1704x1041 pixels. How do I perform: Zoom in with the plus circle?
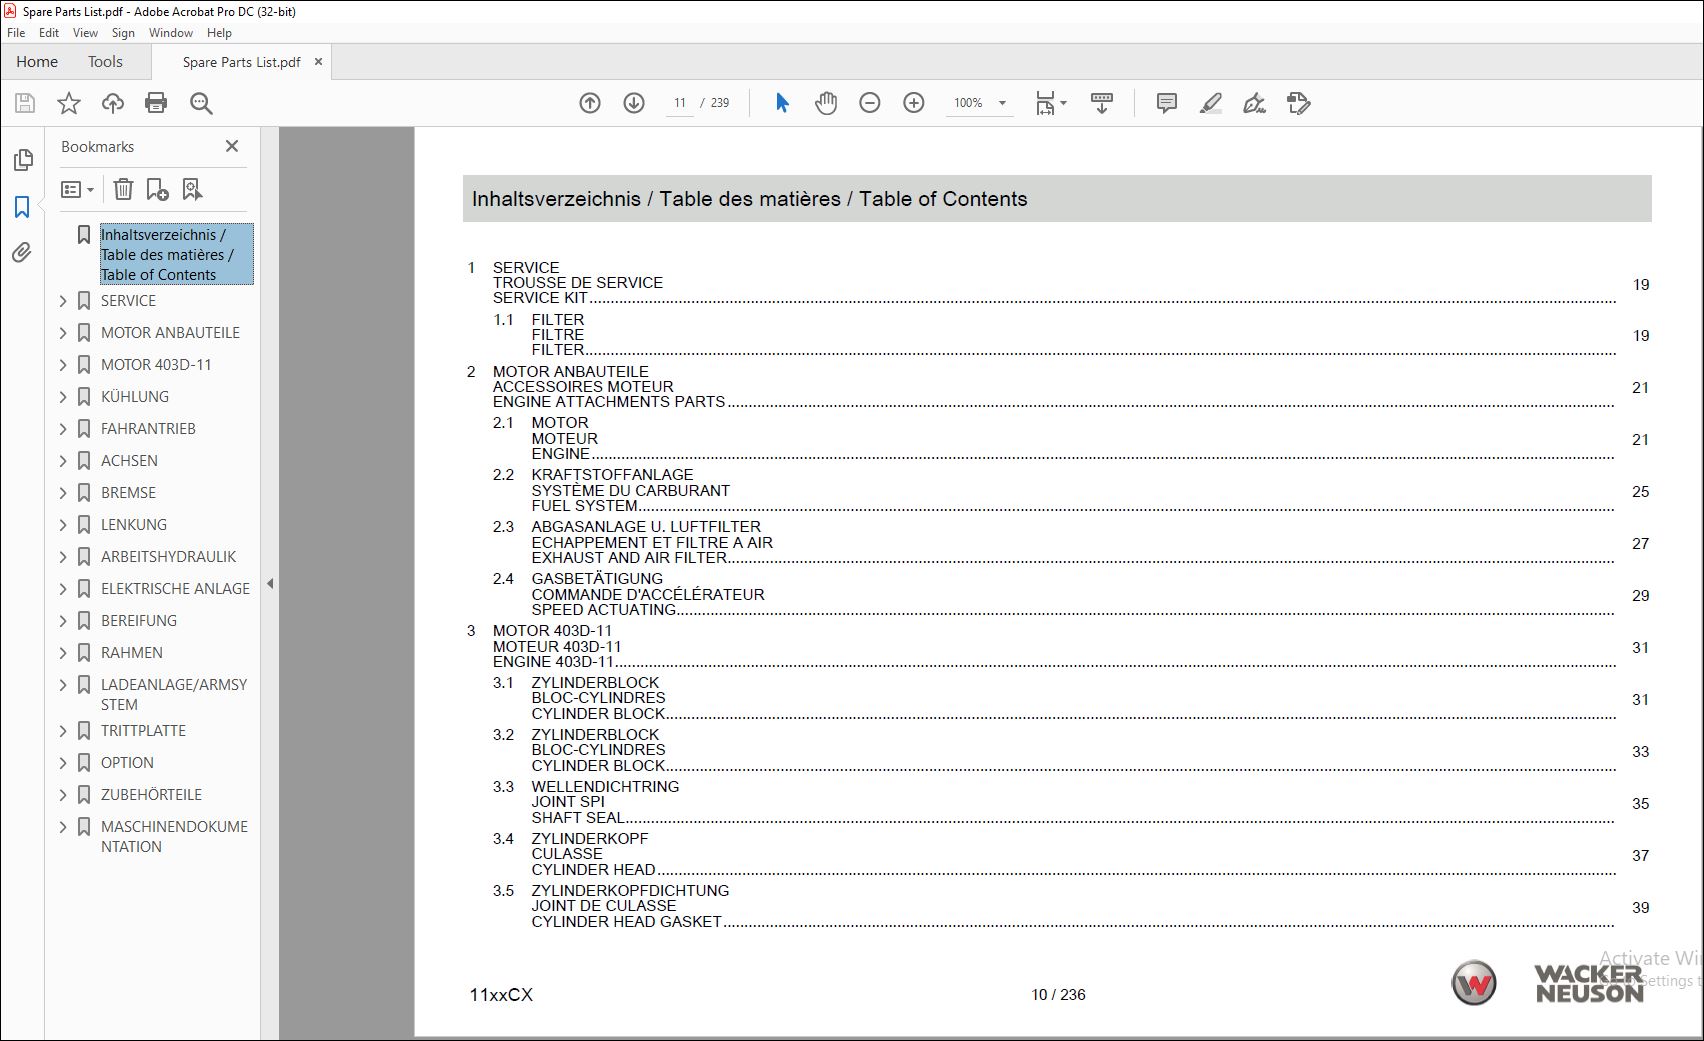(914, 103)
